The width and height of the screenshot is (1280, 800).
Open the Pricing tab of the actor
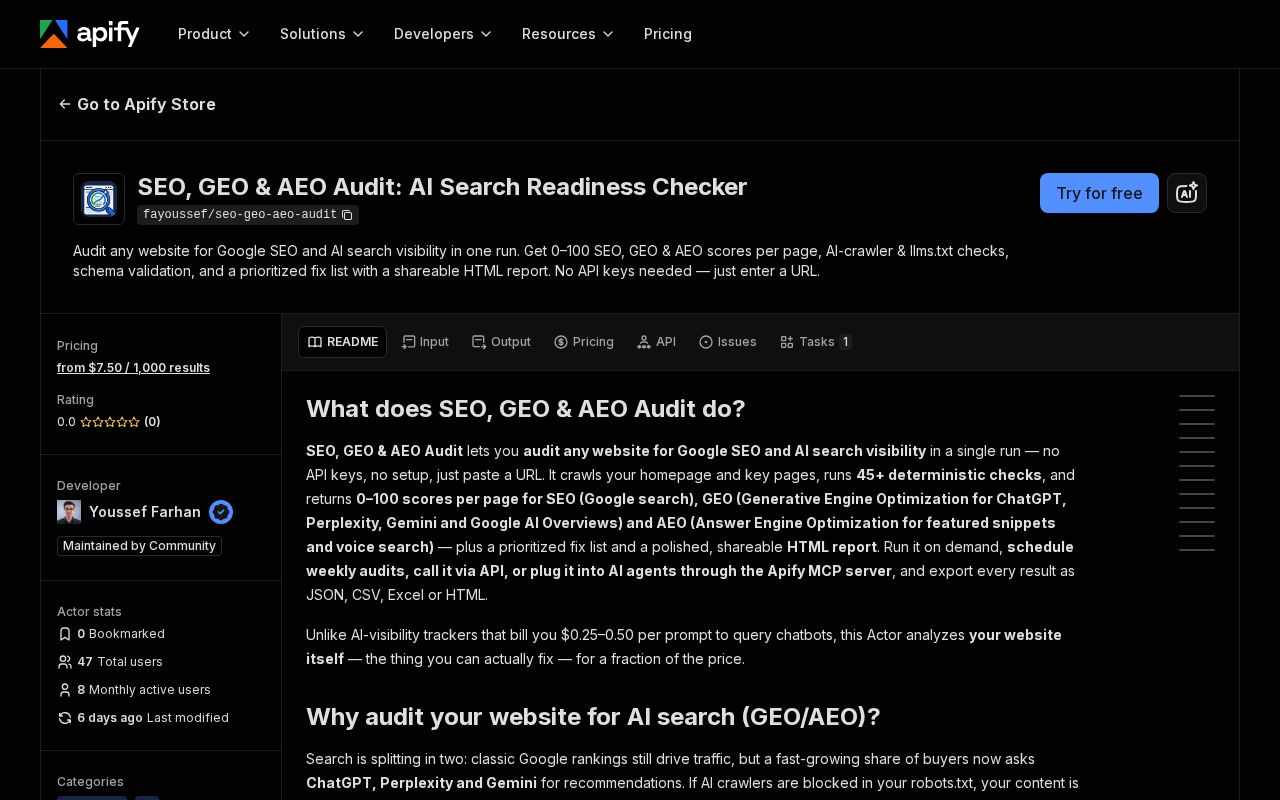(584, 342)
